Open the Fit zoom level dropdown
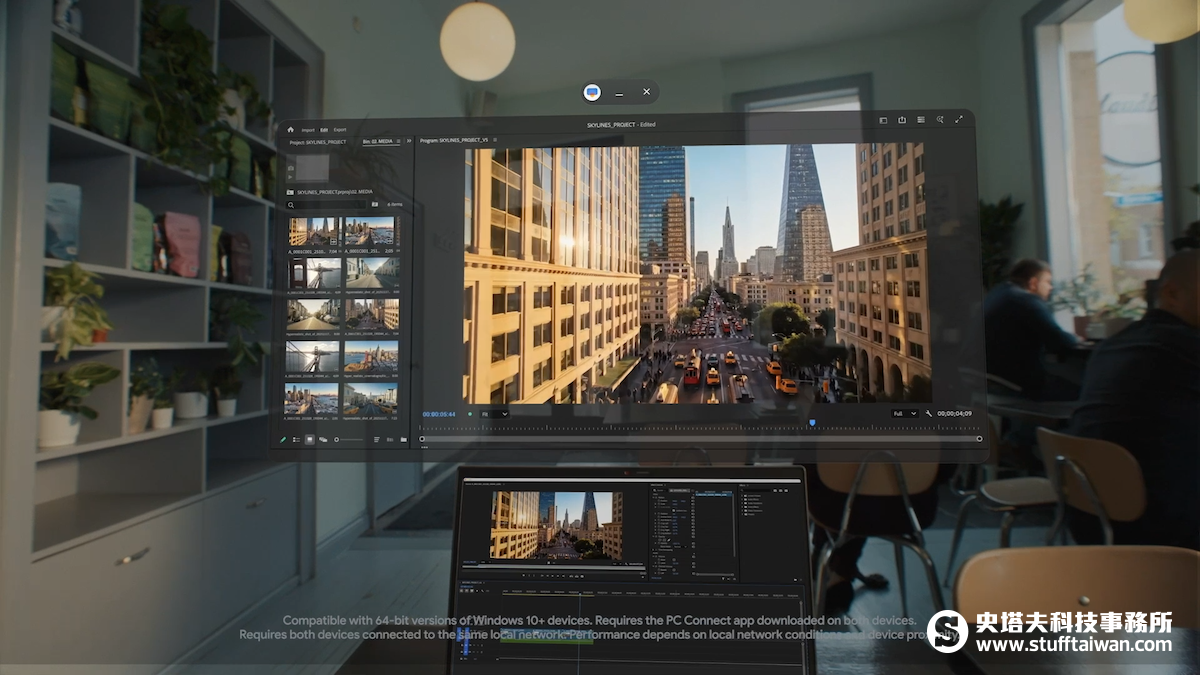Viewport: 1200px width, 675px height. pyautogui.click(x=493, y=413)
